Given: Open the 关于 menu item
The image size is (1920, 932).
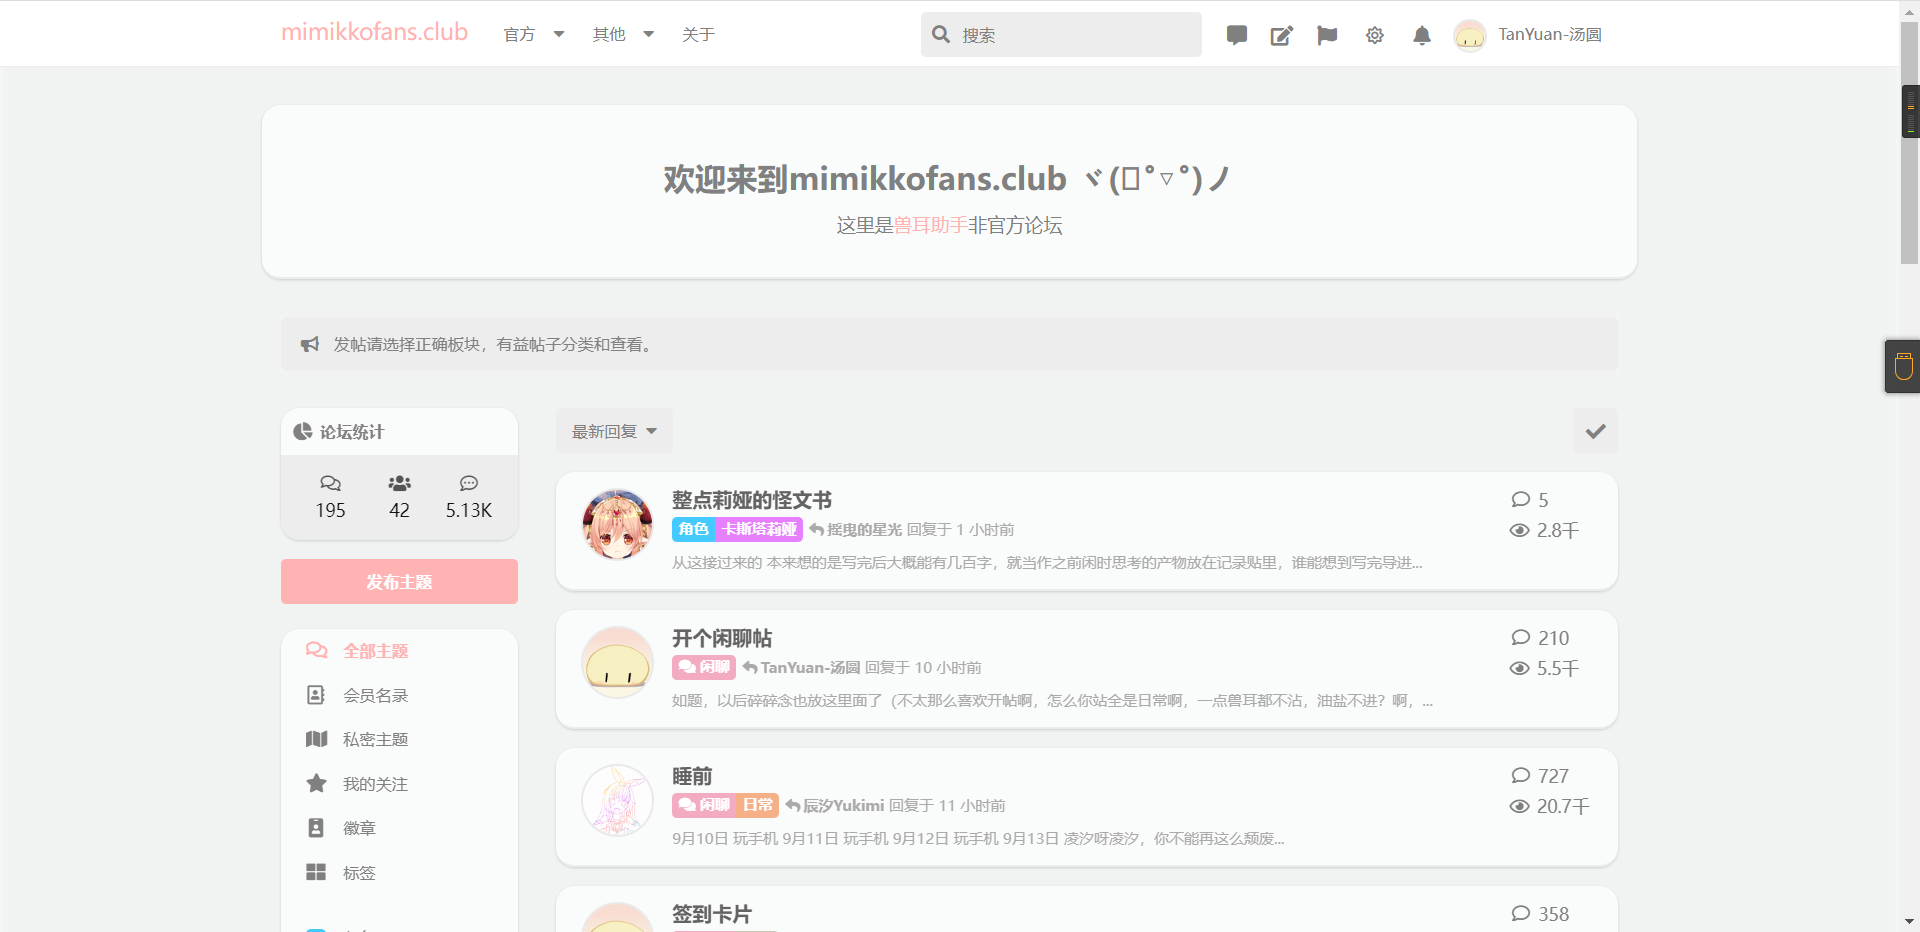Looking at the screenshot, I should tap(698, 35).
